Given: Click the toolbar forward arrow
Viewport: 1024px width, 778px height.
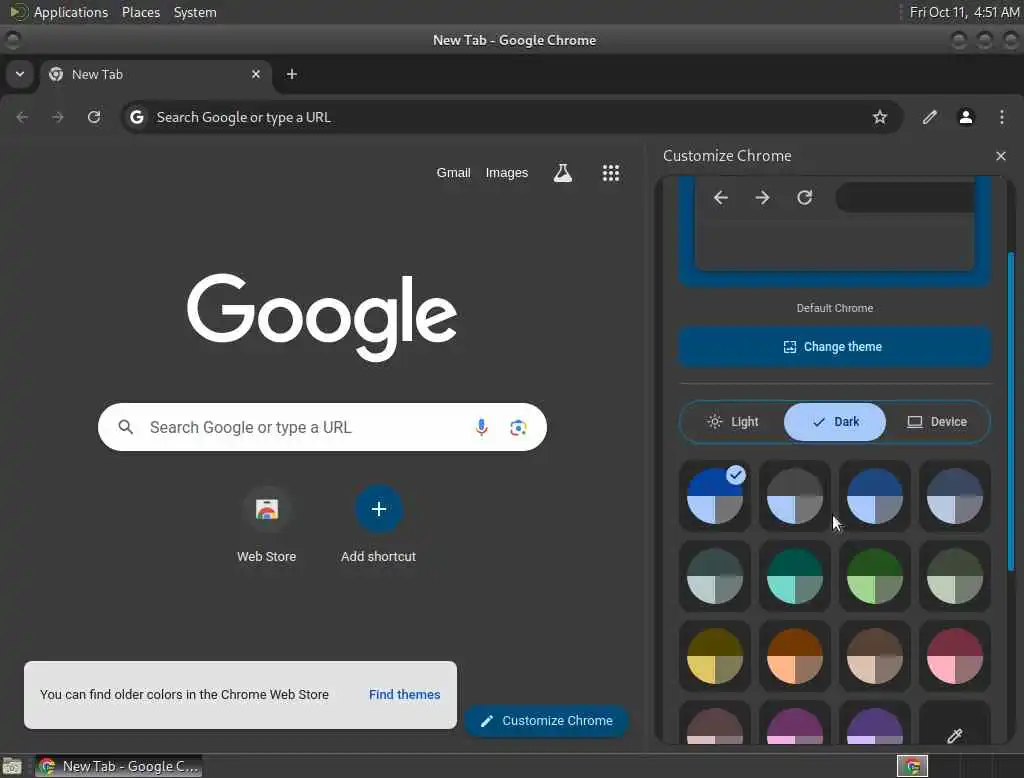Looking at the screenshot, I should tap(58, 117).
